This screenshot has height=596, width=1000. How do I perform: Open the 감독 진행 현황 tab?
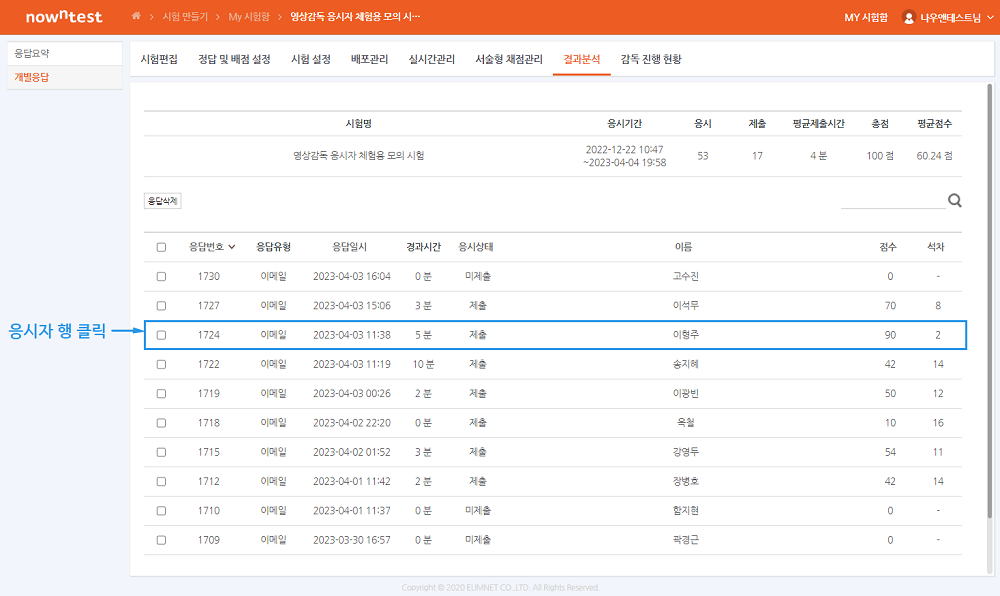tap(651, 59)
